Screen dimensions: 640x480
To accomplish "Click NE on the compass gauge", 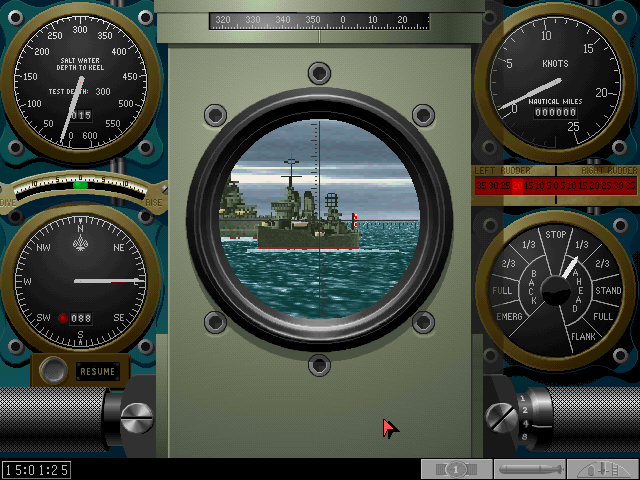I will tap(119, 247).
